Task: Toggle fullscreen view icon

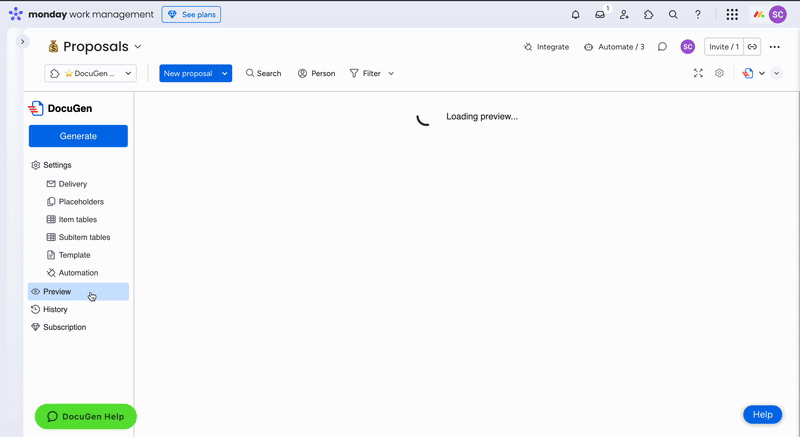Action: 698,73
